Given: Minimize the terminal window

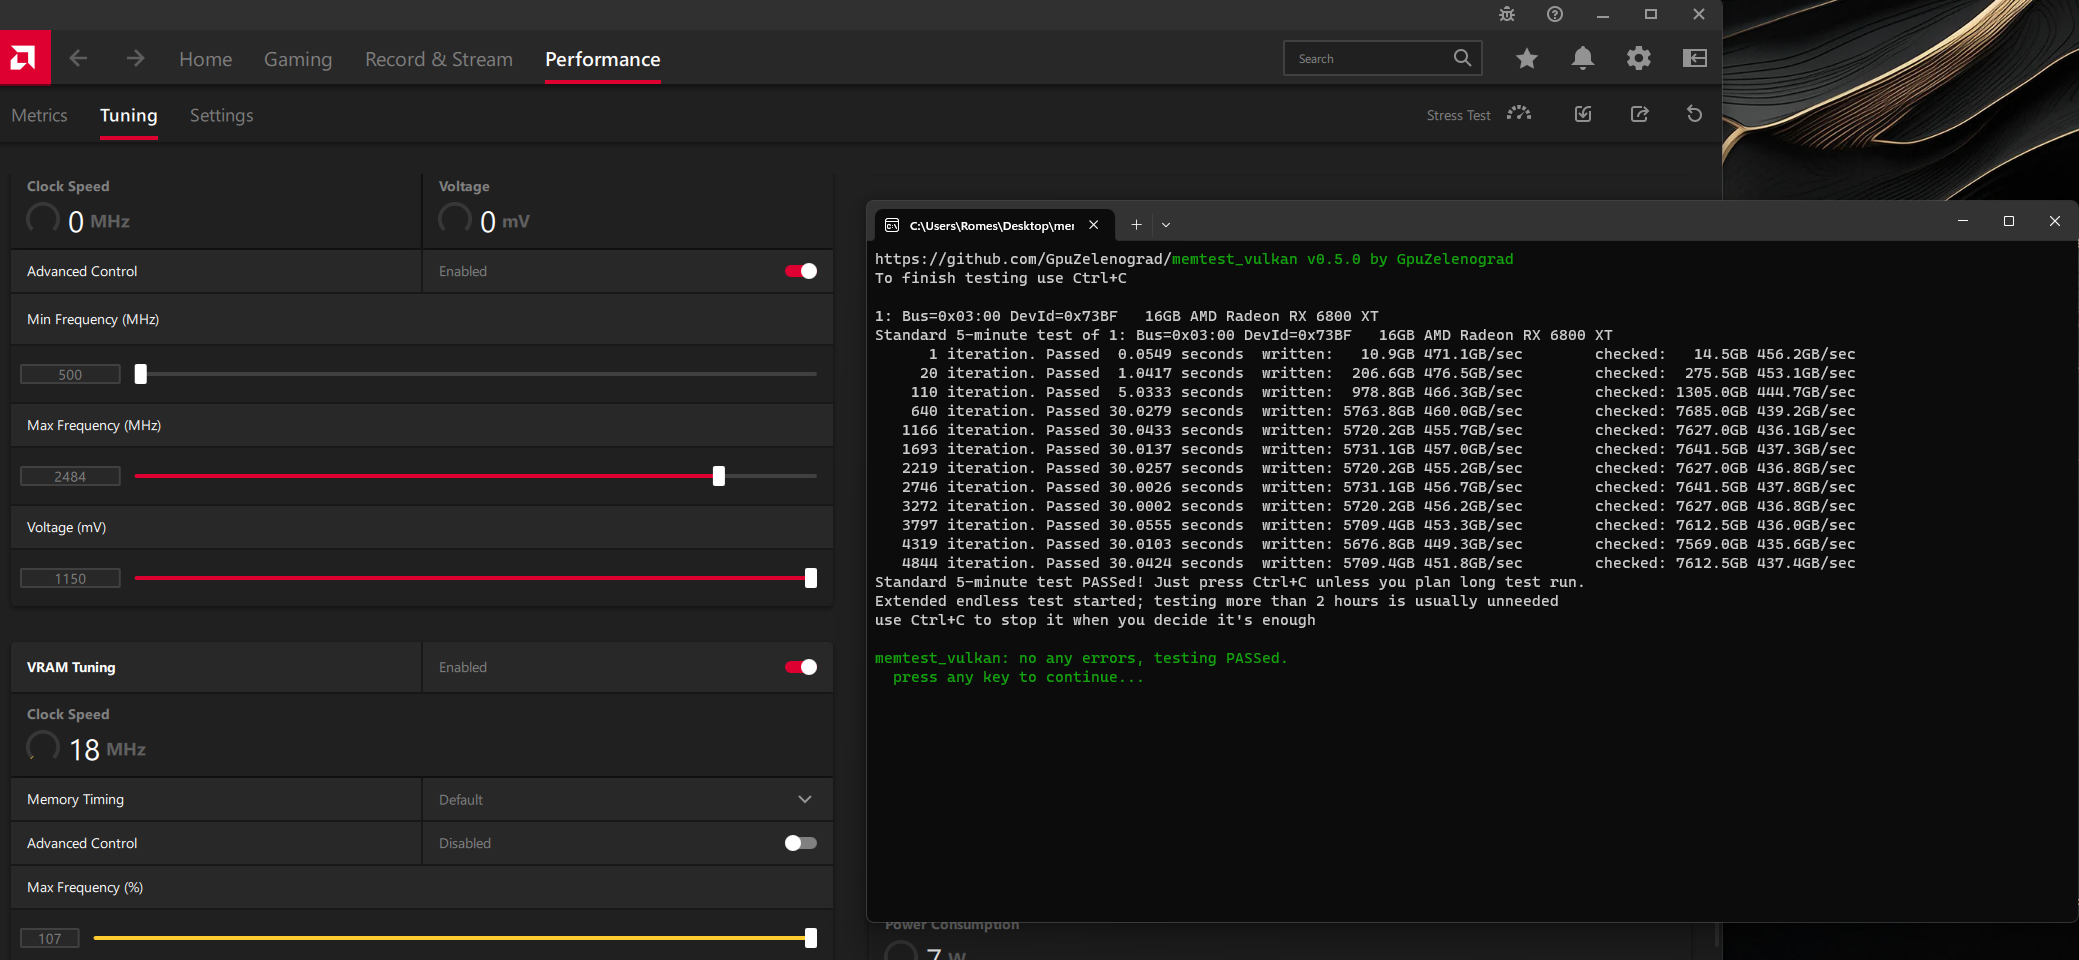Looking at the screenshot, I should pos(1963,221).
